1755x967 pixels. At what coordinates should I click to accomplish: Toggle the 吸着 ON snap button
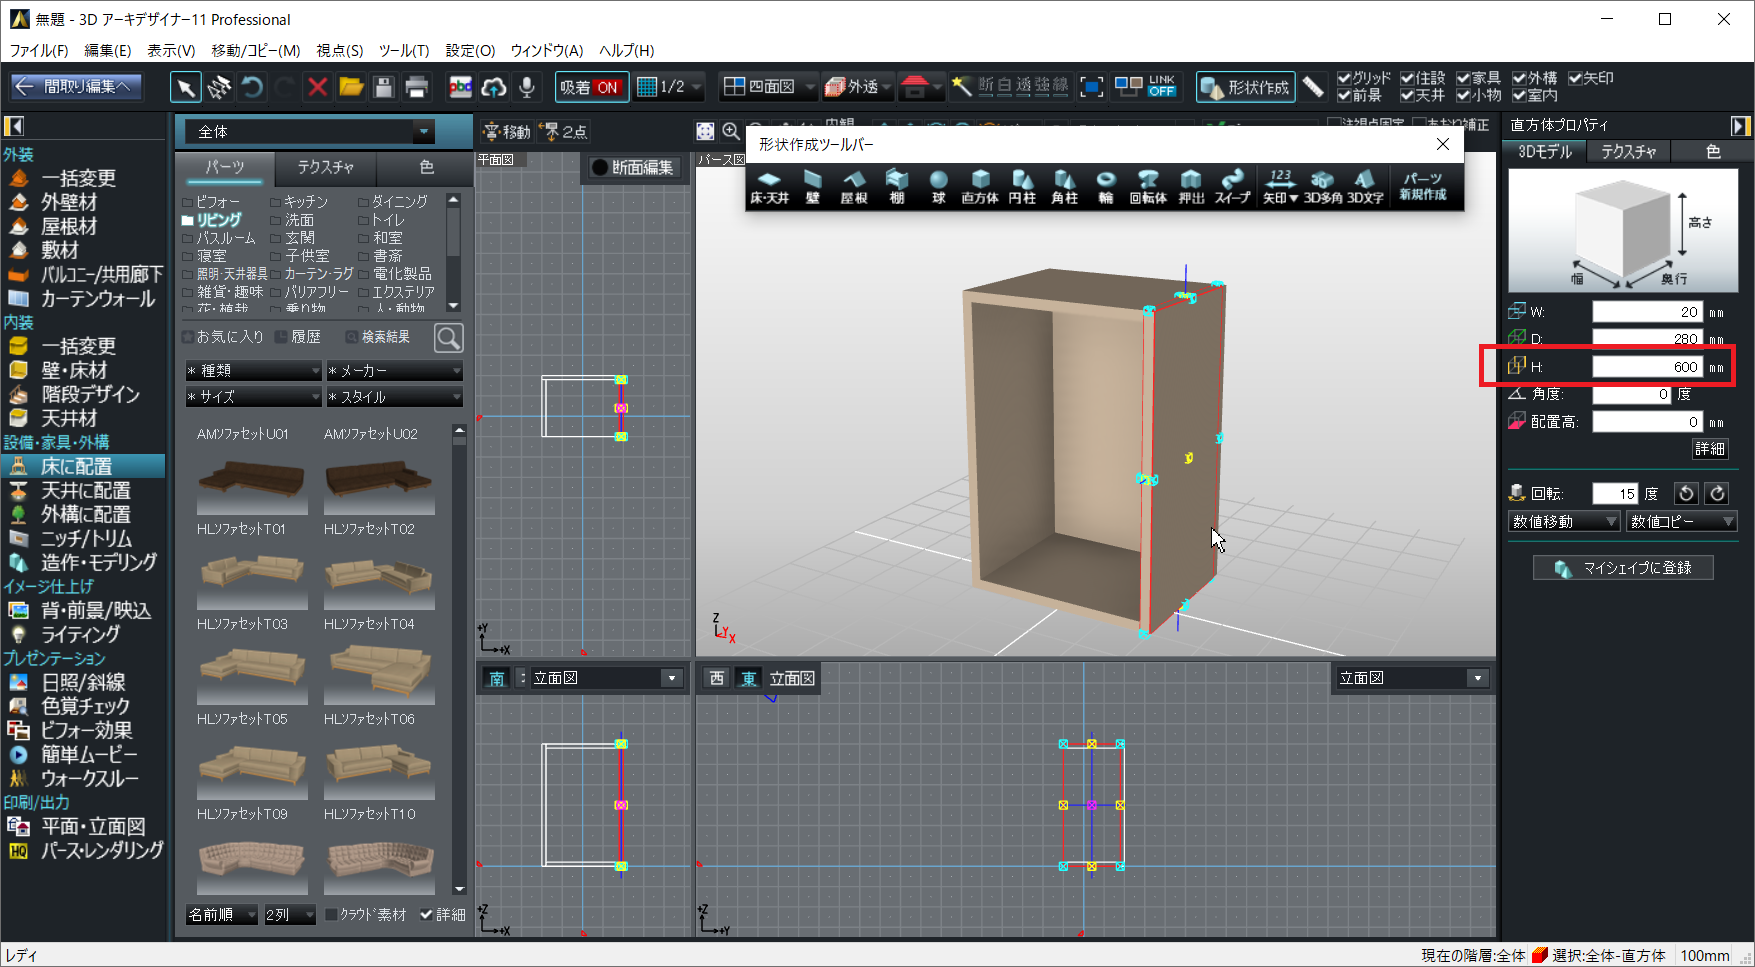pos(590,87)
